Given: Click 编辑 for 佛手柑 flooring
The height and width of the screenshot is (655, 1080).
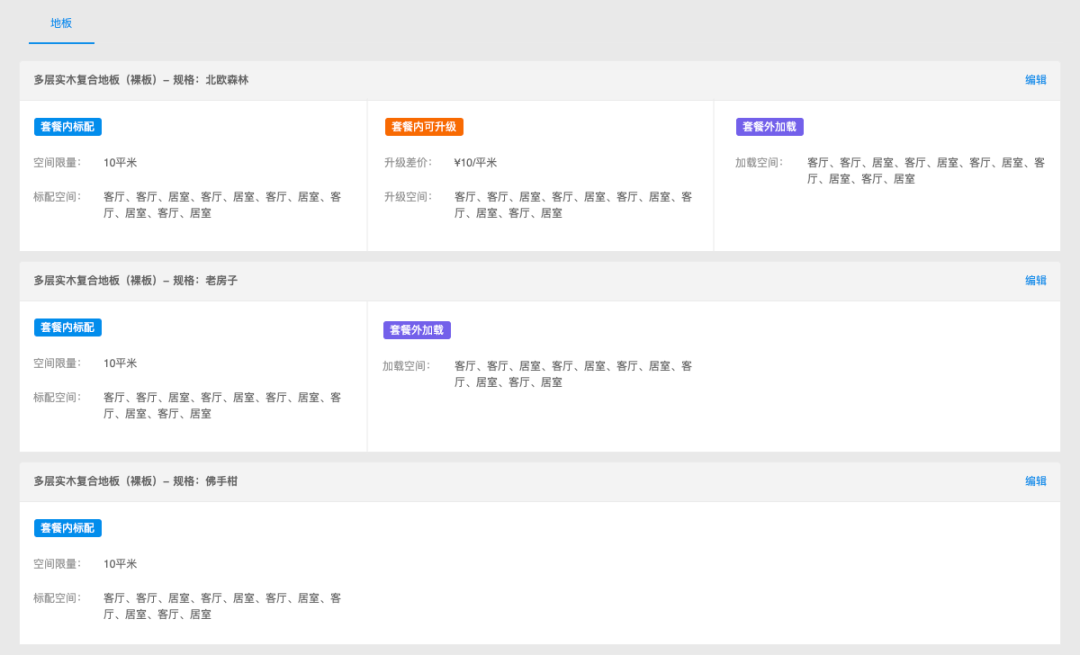Looking at the screenshot, I should pyautogui.click(x=1035, y=481).
